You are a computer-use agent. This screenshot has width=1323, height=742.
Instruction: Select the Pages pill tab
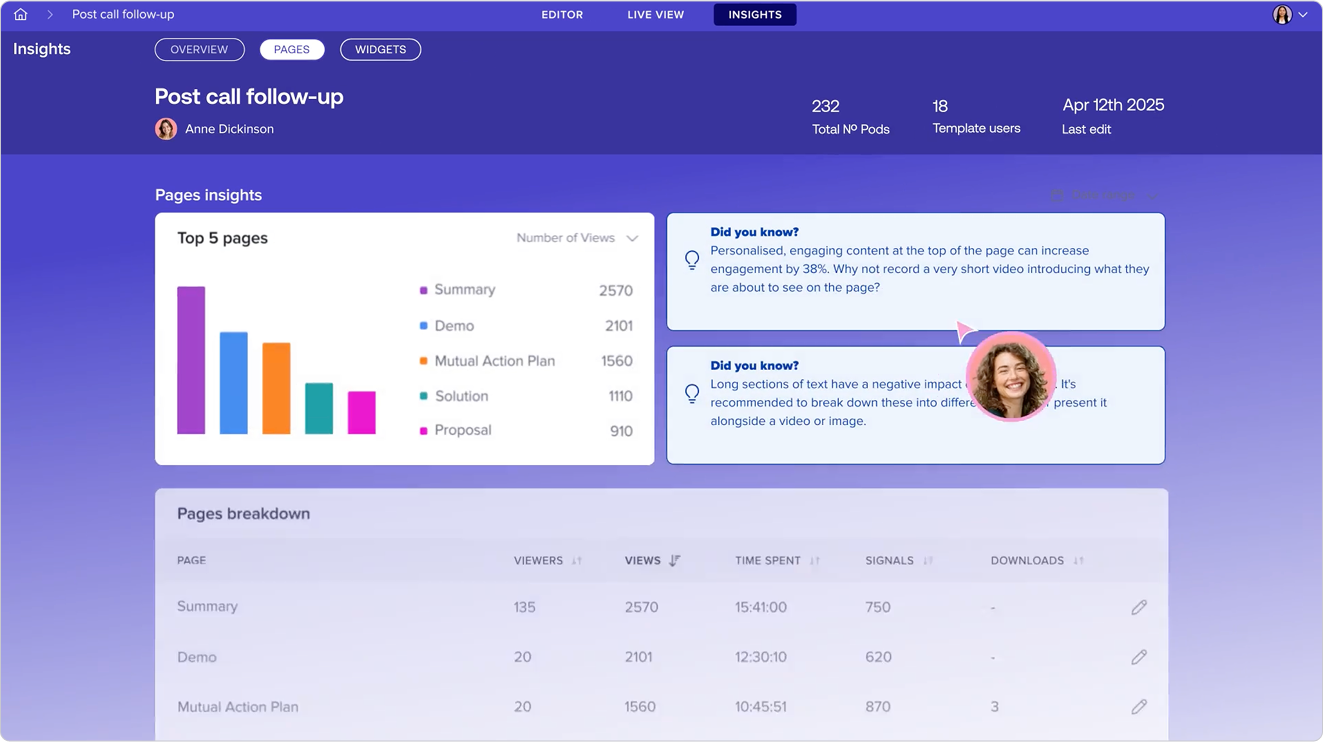292,49
